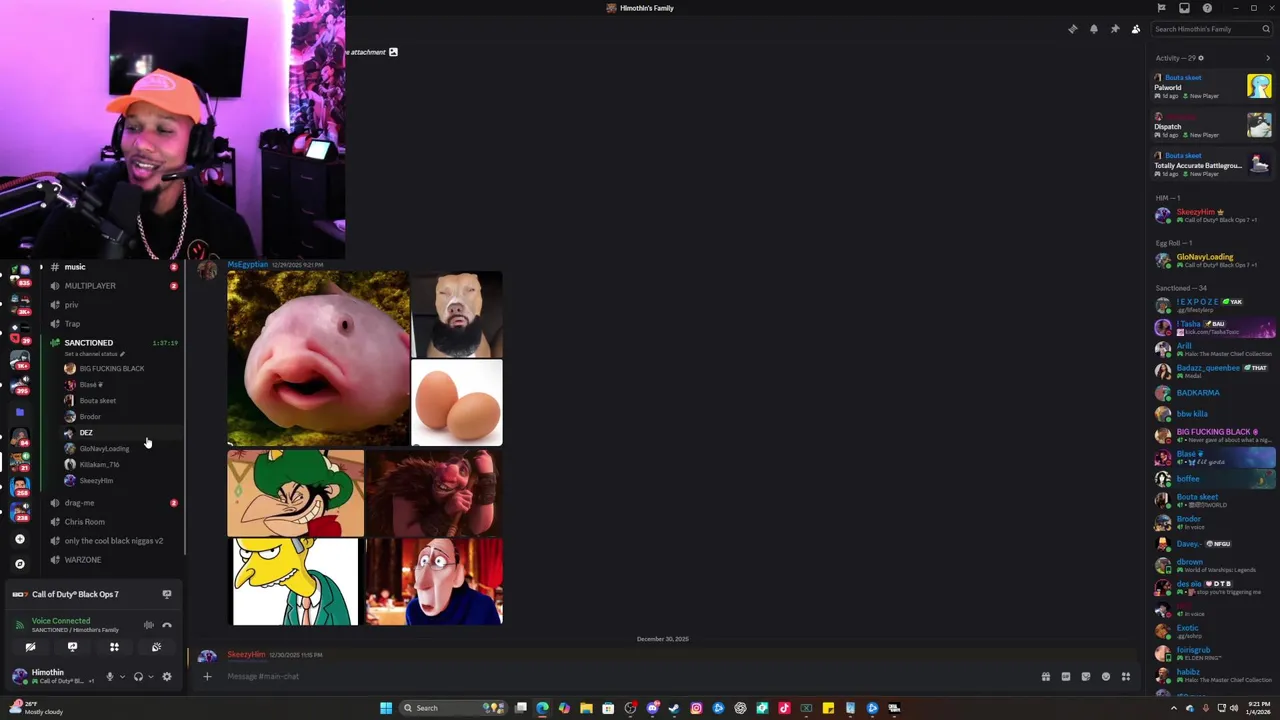Show pinned messages
The height and width of the screenshot is (720, 1280).
[1115, 29]
